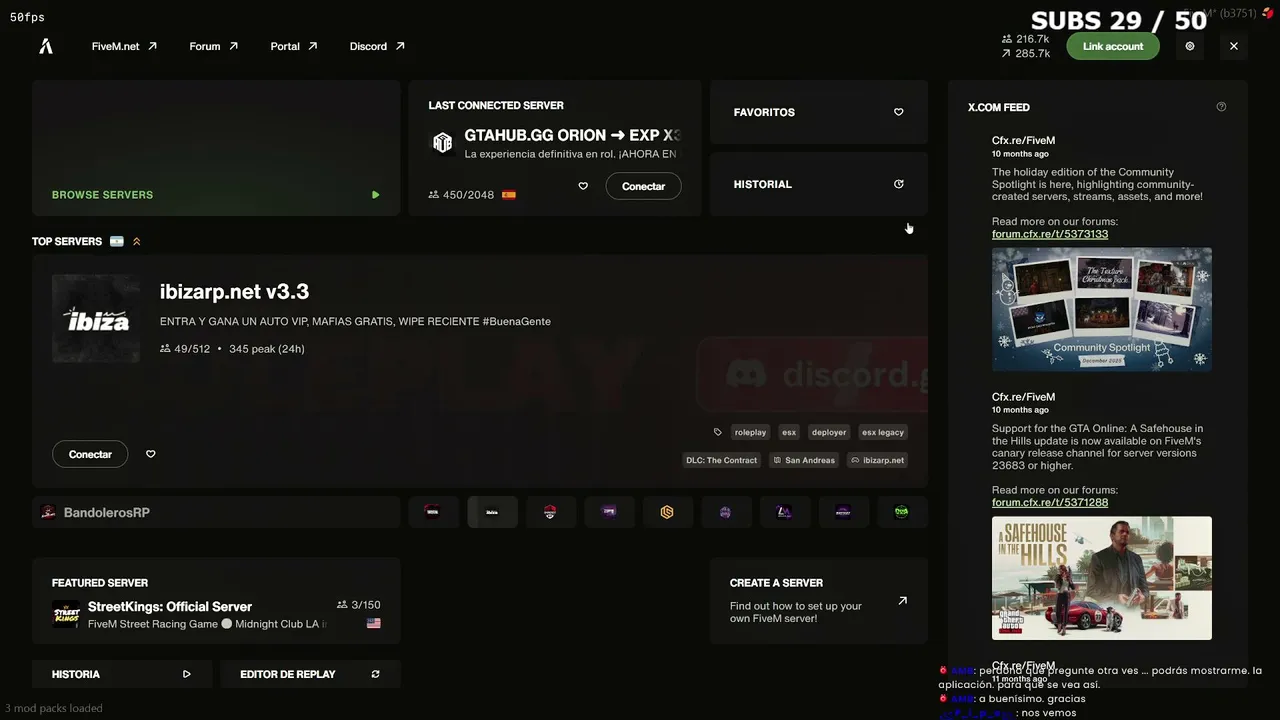Click the Link account button
Viewport: 1280px width, 720px height.
pos(1113,46)
